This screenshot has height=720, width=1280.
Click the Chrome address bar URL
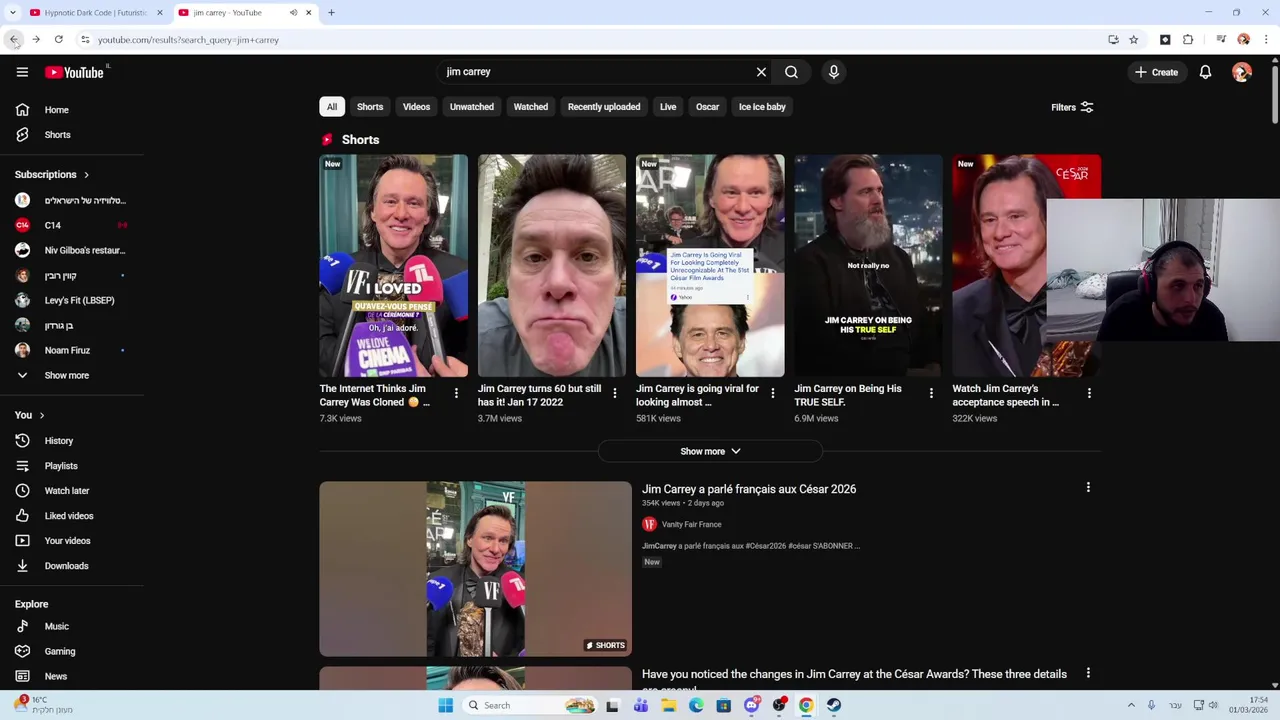click(188, 40)
